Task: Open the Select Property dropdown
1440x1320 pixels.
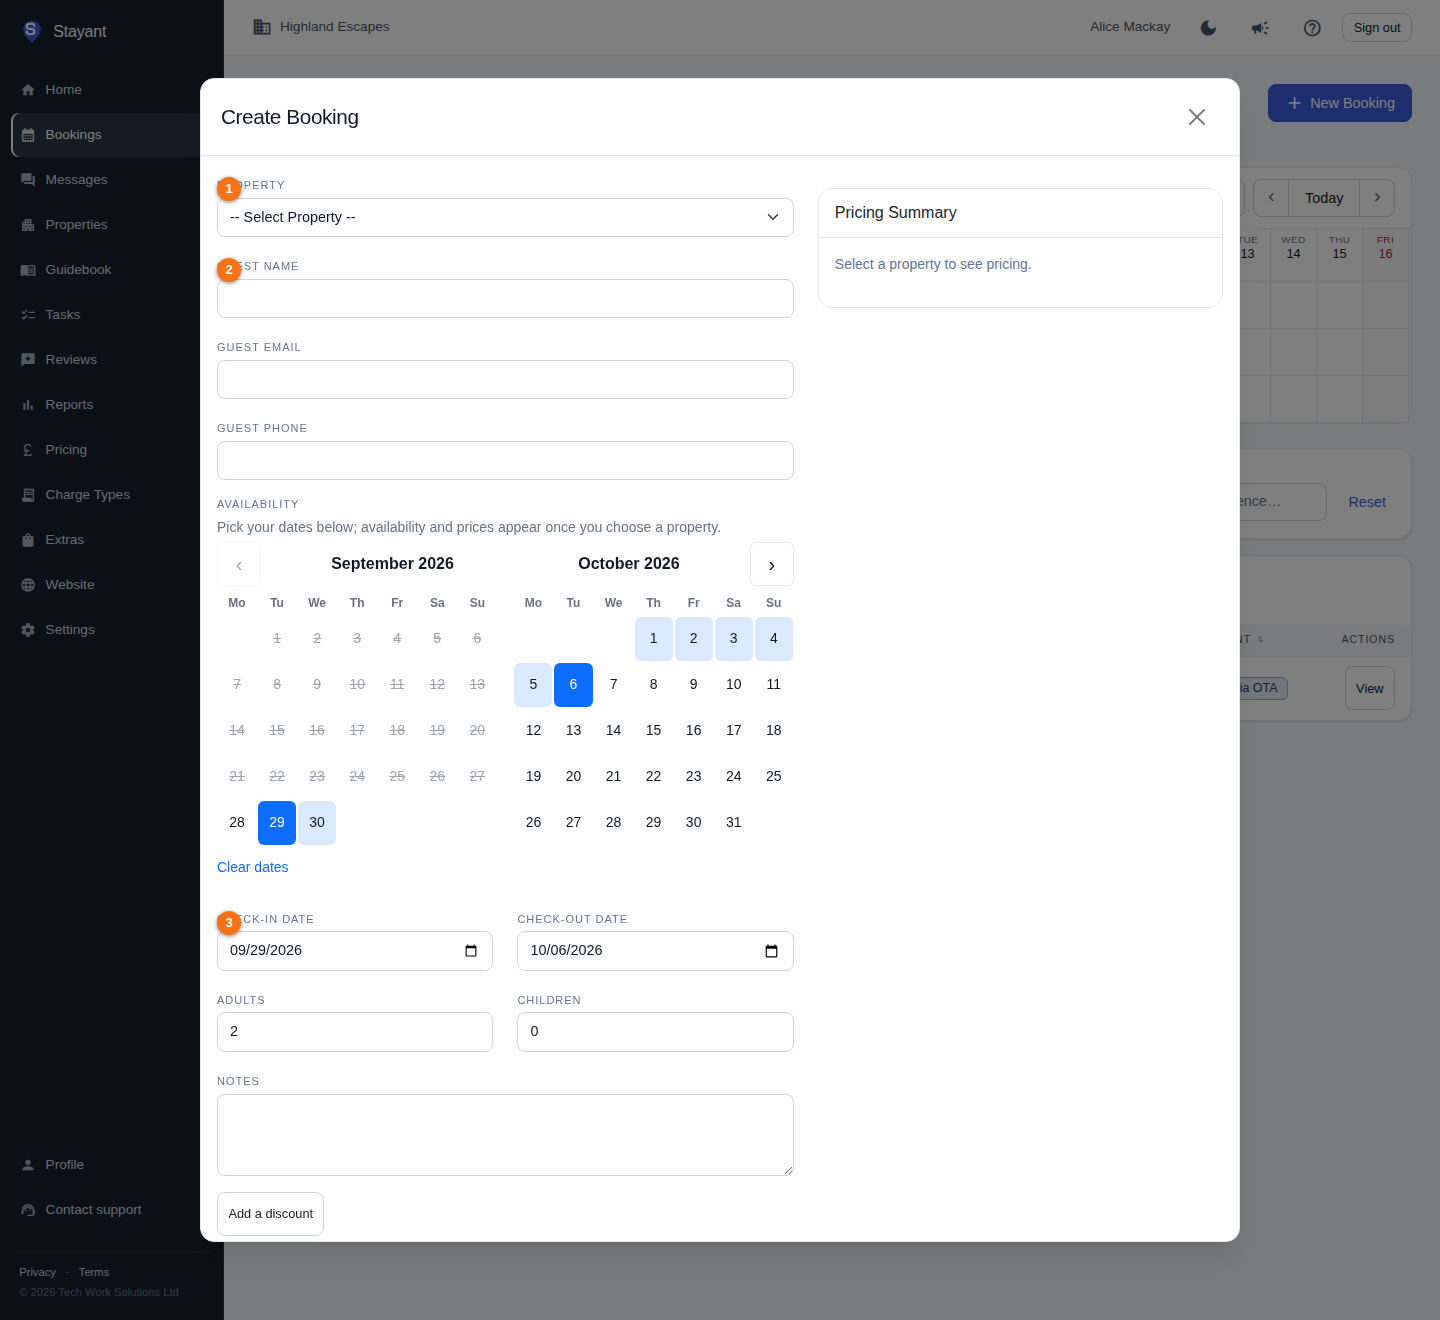Action: [505, 217]
